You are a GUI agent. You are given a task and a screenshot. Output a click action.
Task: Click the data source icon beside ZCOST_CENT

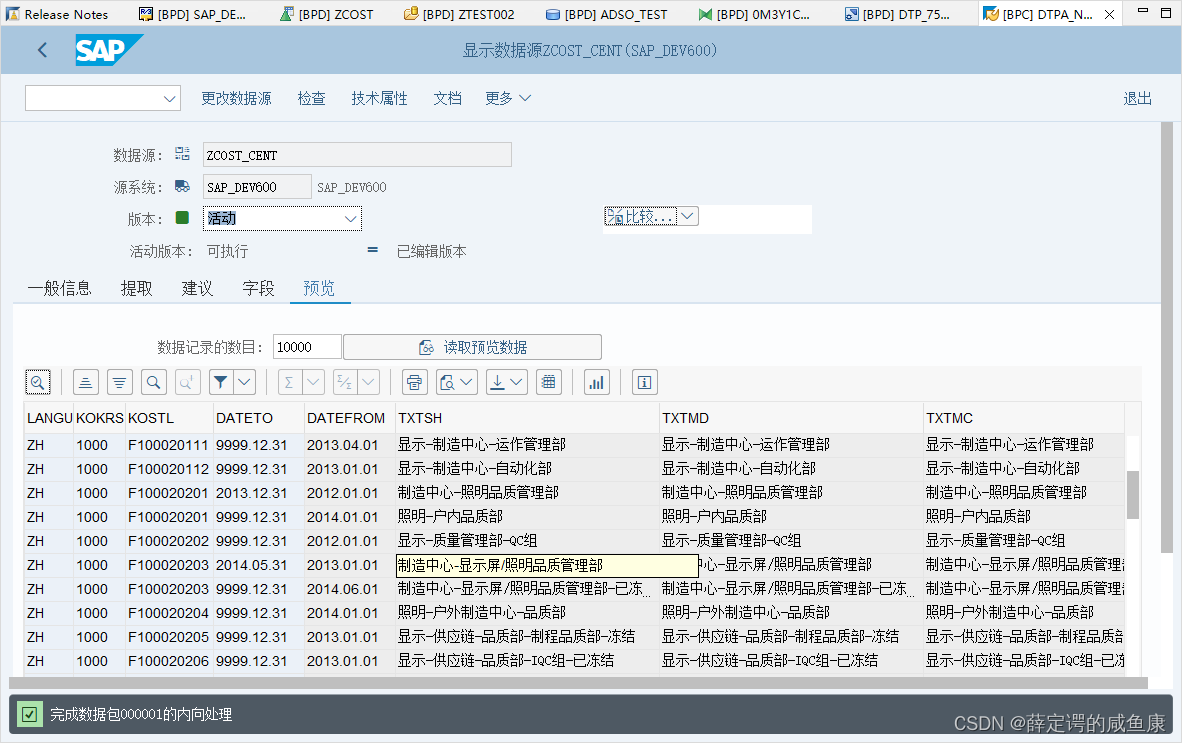tap(182, 154)
